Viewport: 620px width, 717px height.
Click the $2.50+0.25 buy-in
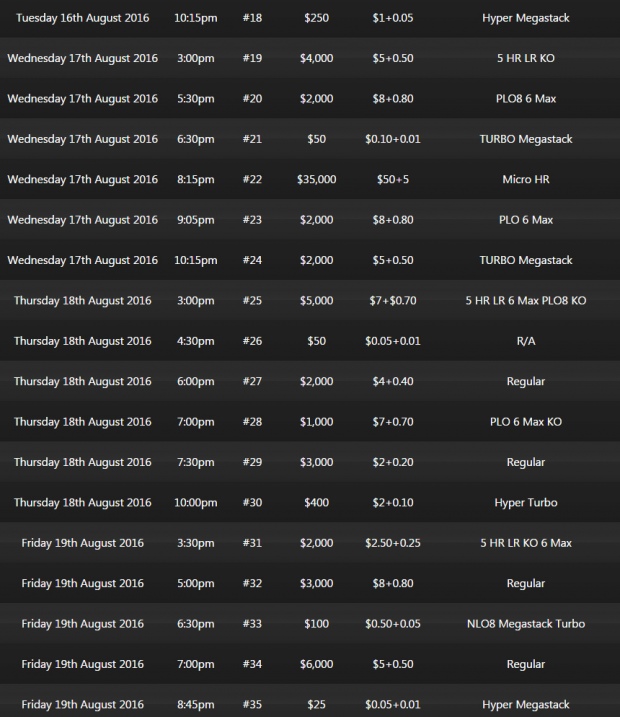393,543
